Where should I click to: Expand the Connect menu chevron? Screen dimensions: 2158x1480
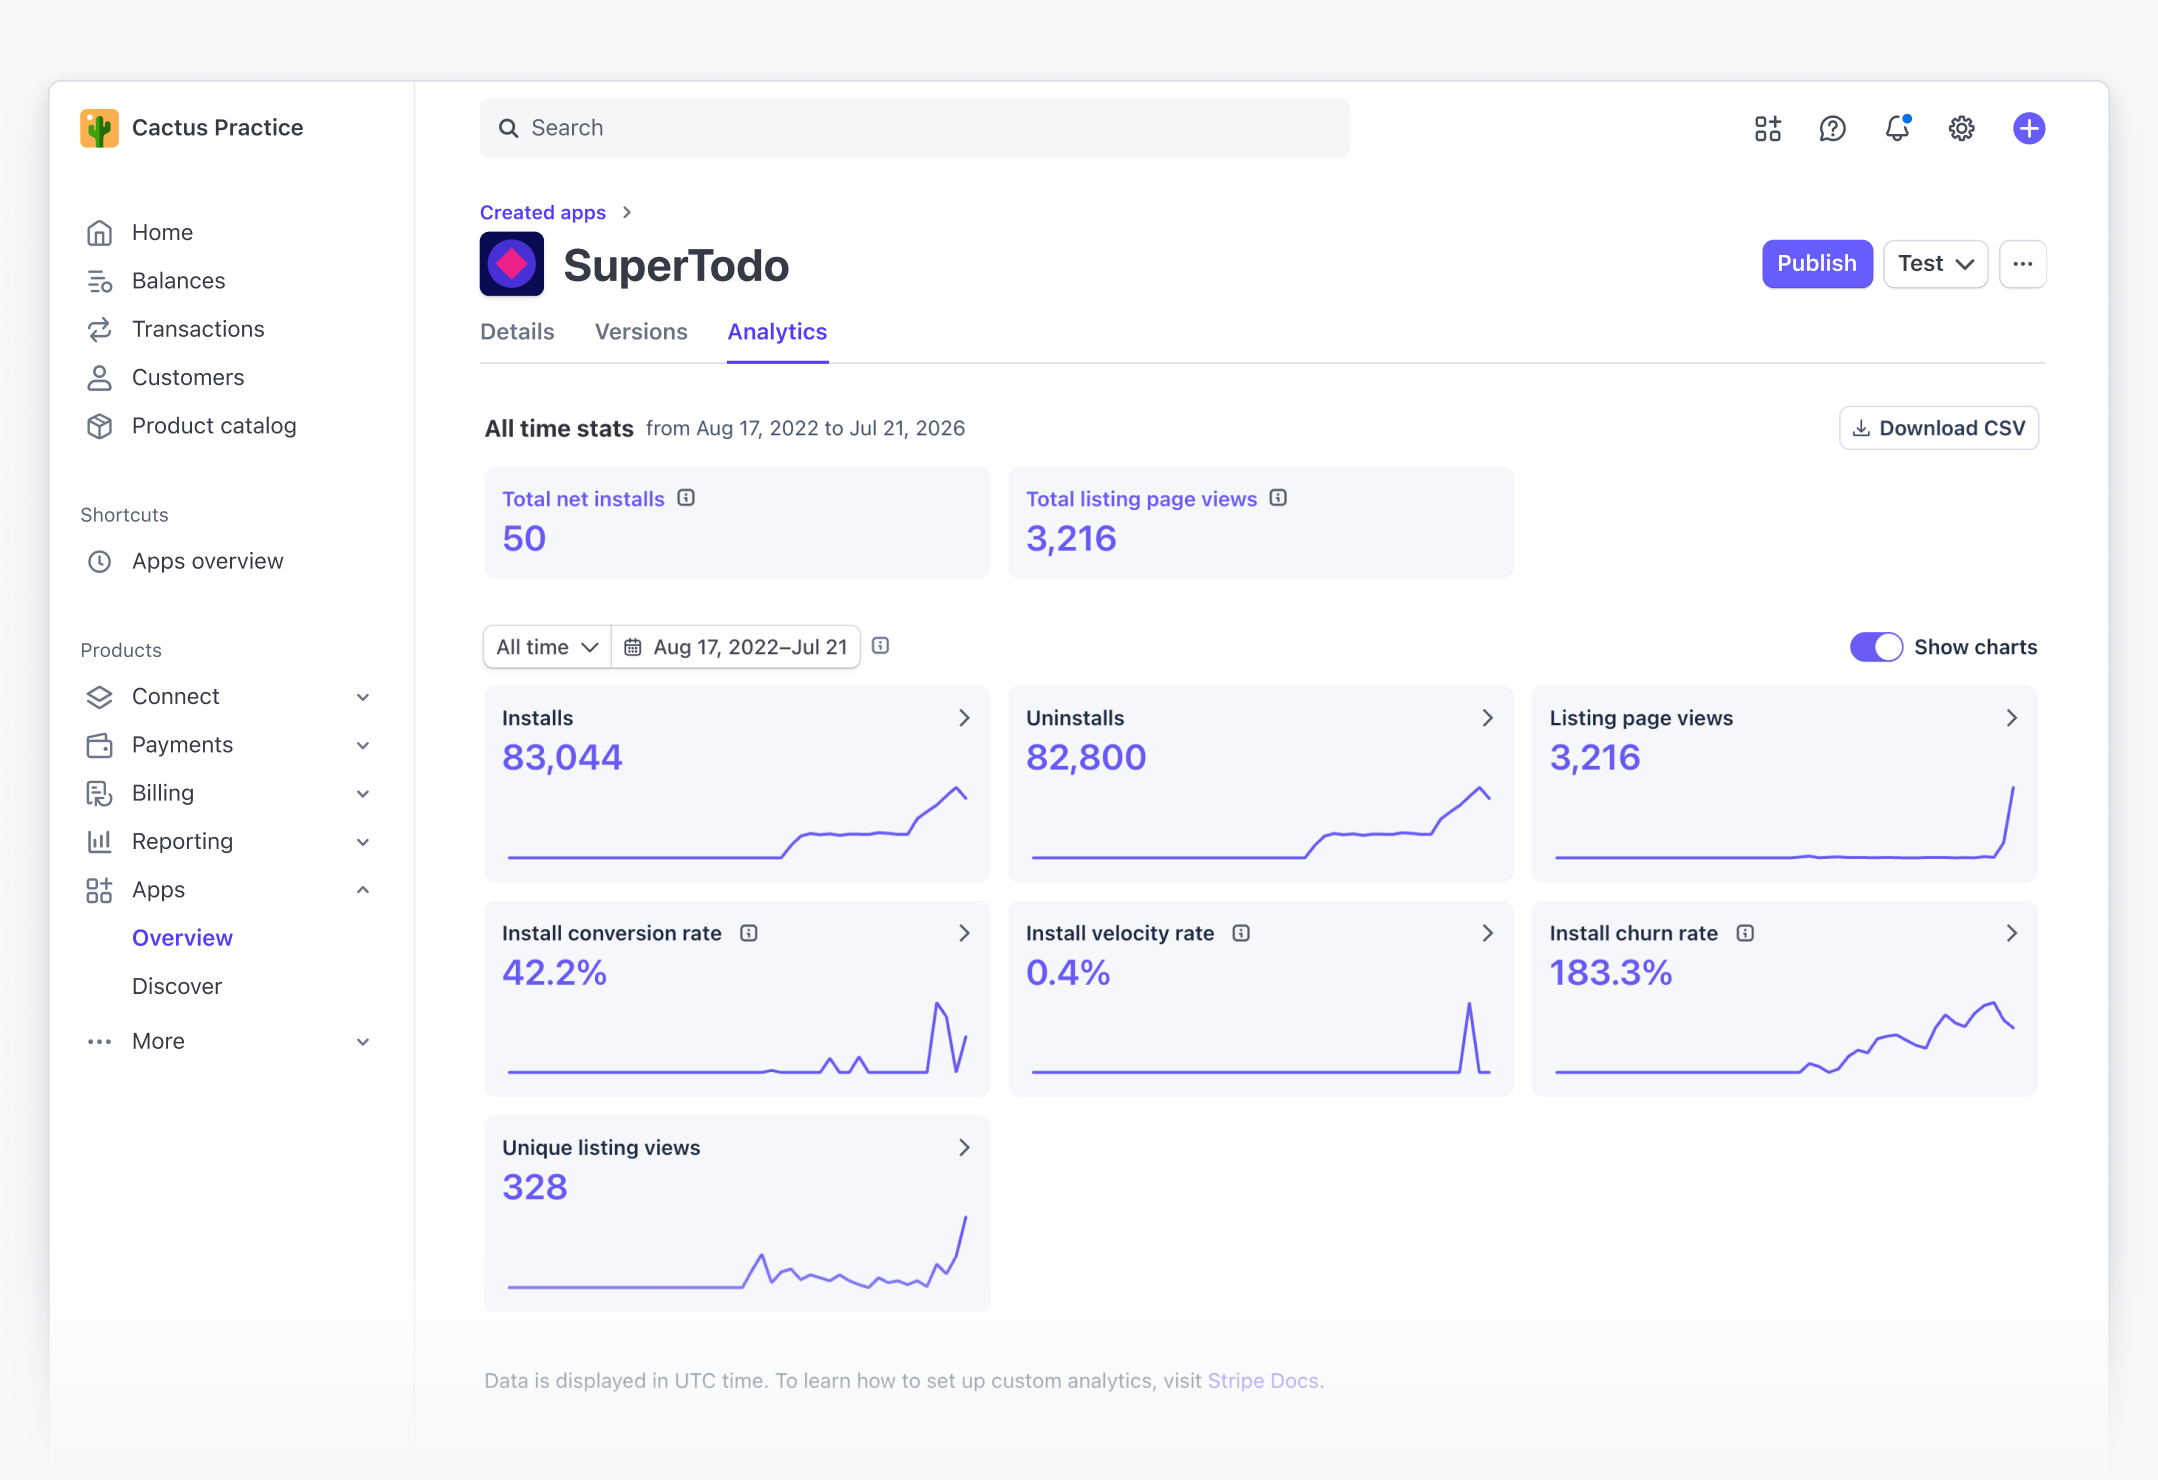coord(363,697)
